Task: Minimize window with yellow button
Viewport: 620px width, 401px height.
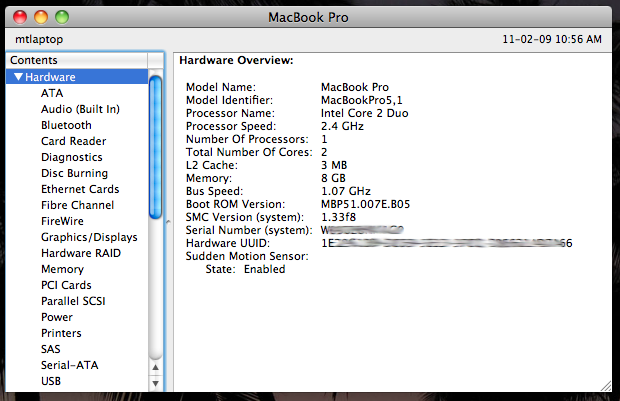Action: tap(41, 17)
